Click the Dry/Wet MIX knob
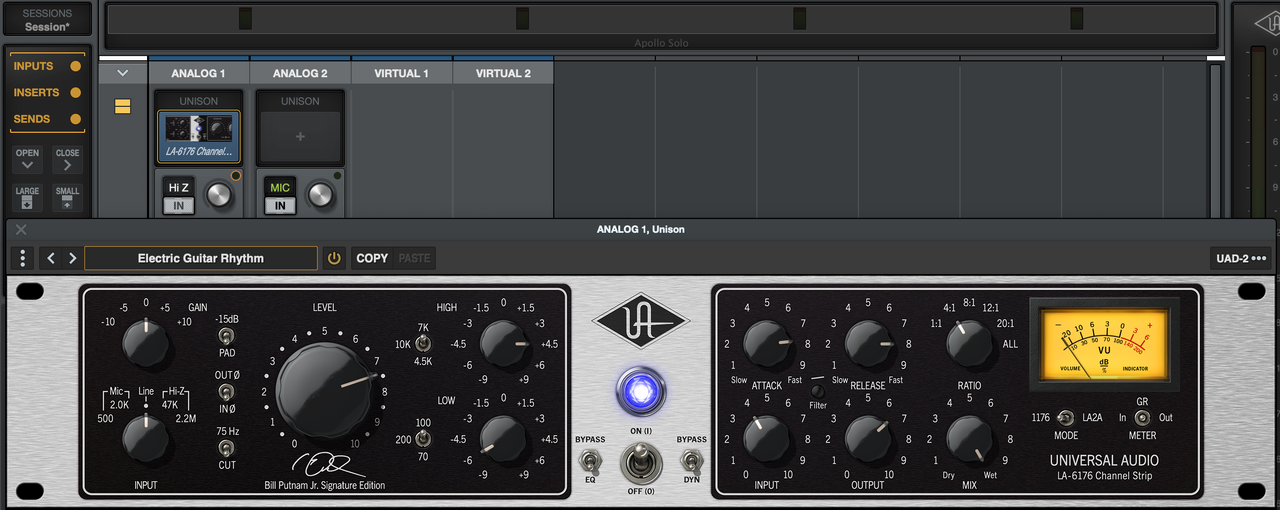Image resolution: width=1280 pixels, height=510 pixels. [968, 439]
